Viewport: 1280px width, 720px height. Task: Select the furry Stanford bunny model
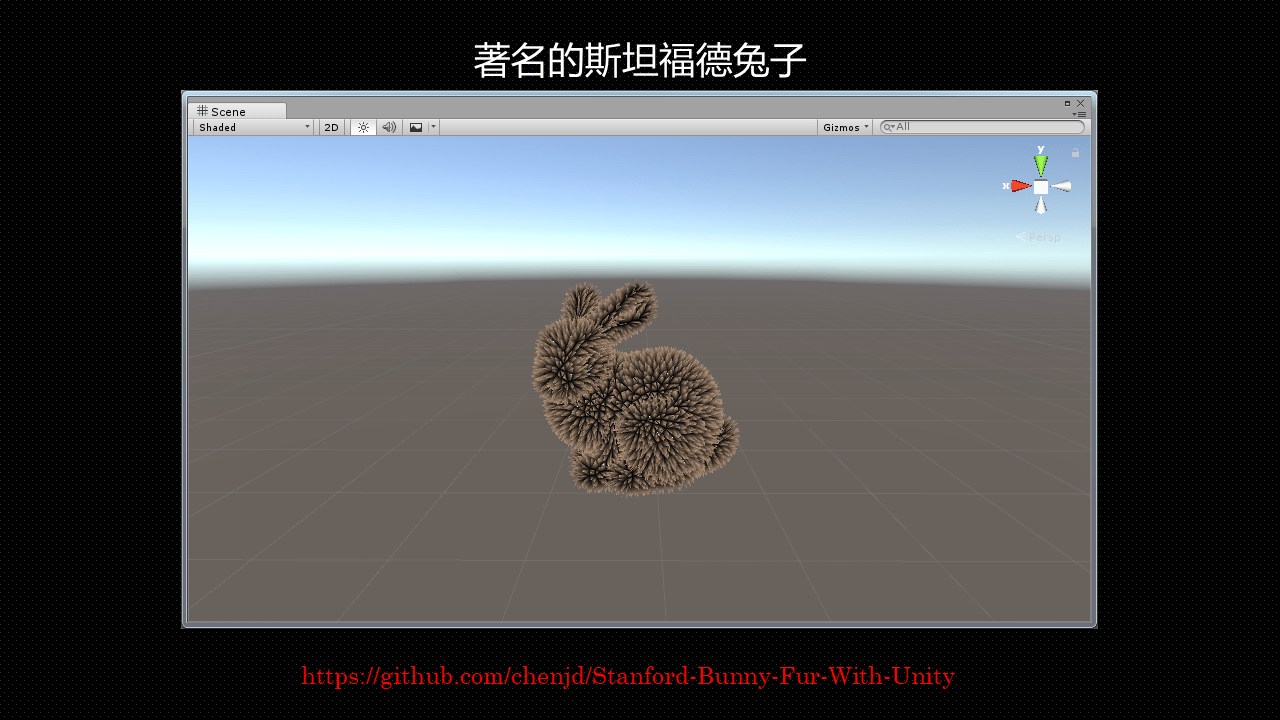634,388
